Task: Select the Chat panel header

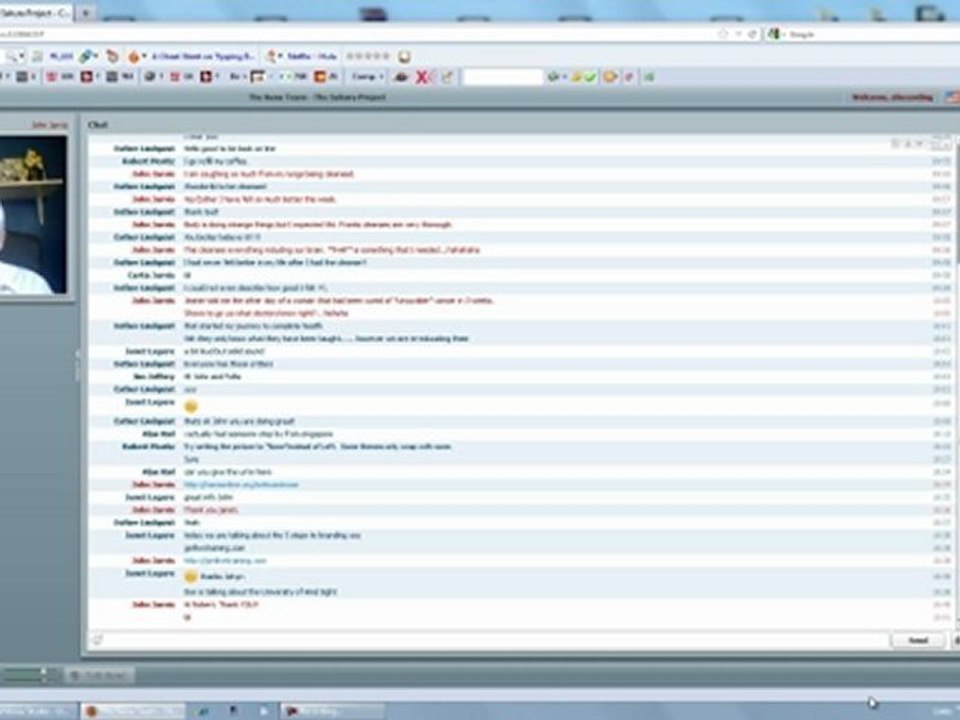Action: 98,125
